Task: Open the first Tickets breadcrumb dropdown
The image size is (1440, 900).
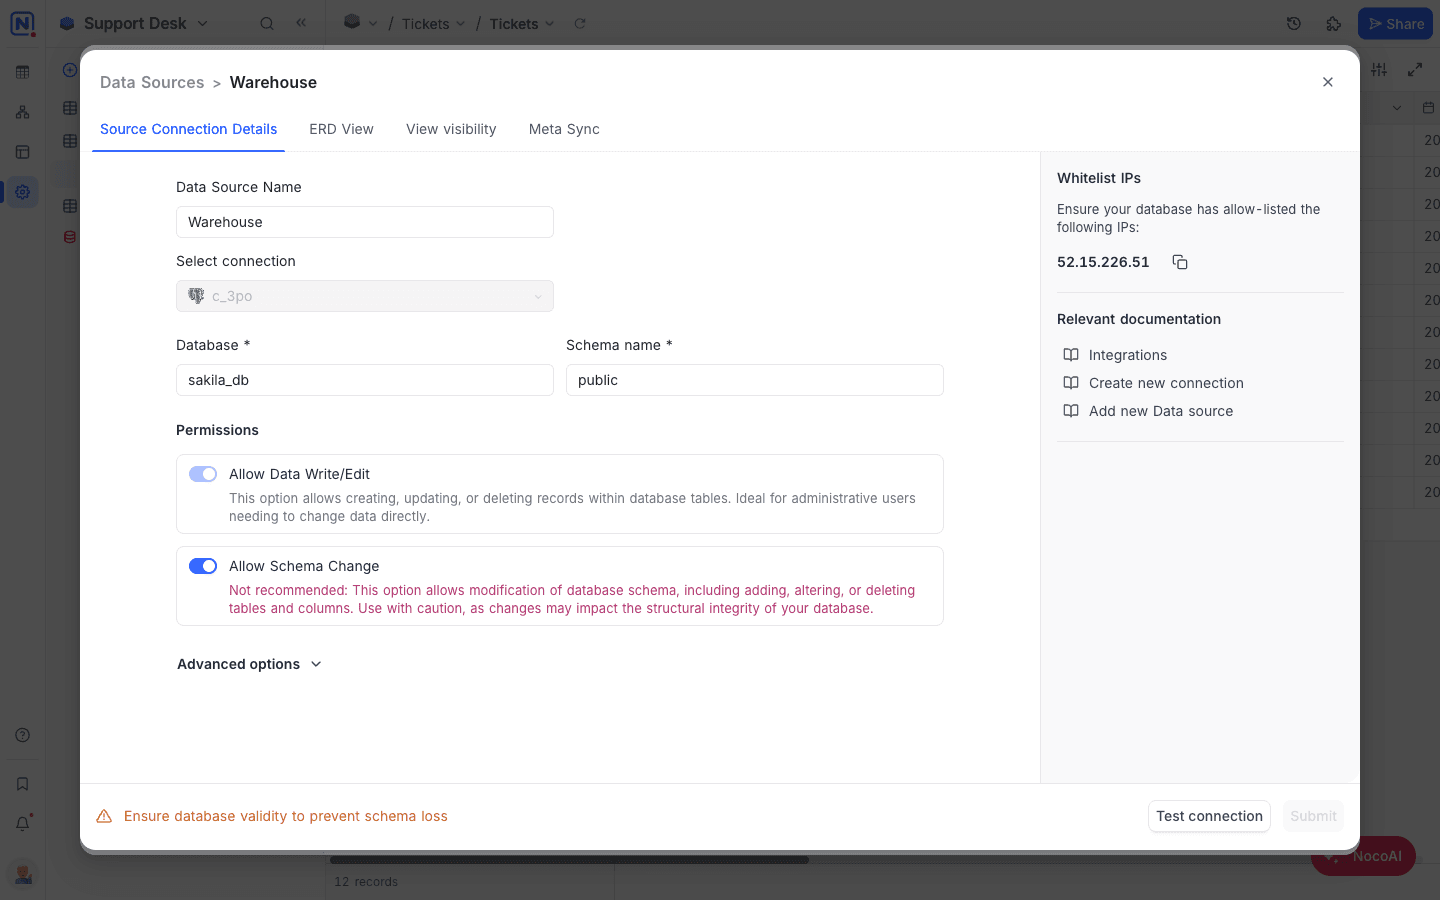Action: click(433, 23)
